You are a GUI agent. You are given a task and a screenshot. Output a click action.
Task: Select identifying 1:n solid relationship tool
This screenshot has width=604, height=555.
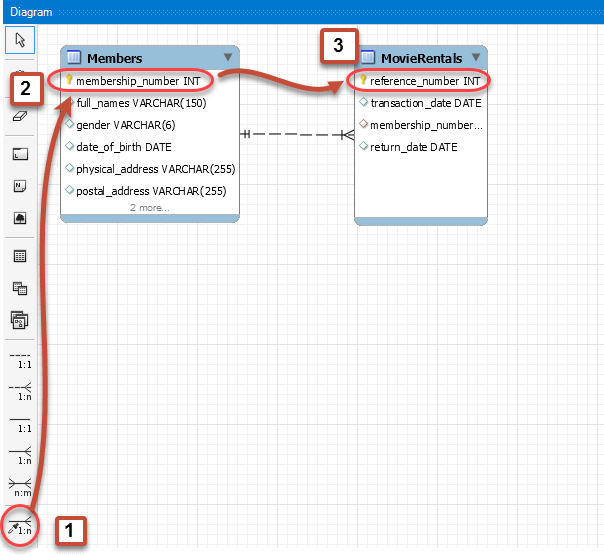click(x=20, y=454)
